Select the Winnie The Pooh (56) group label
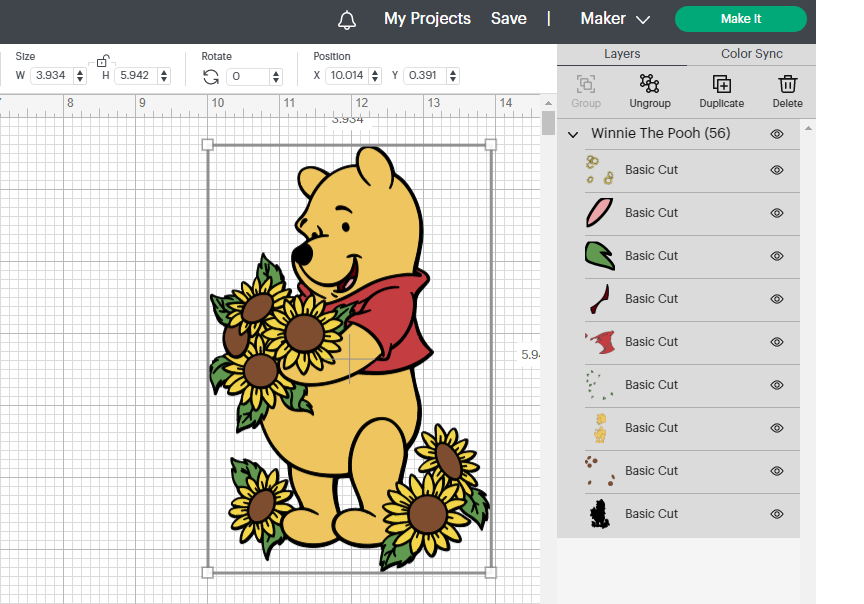 point(661,133)
